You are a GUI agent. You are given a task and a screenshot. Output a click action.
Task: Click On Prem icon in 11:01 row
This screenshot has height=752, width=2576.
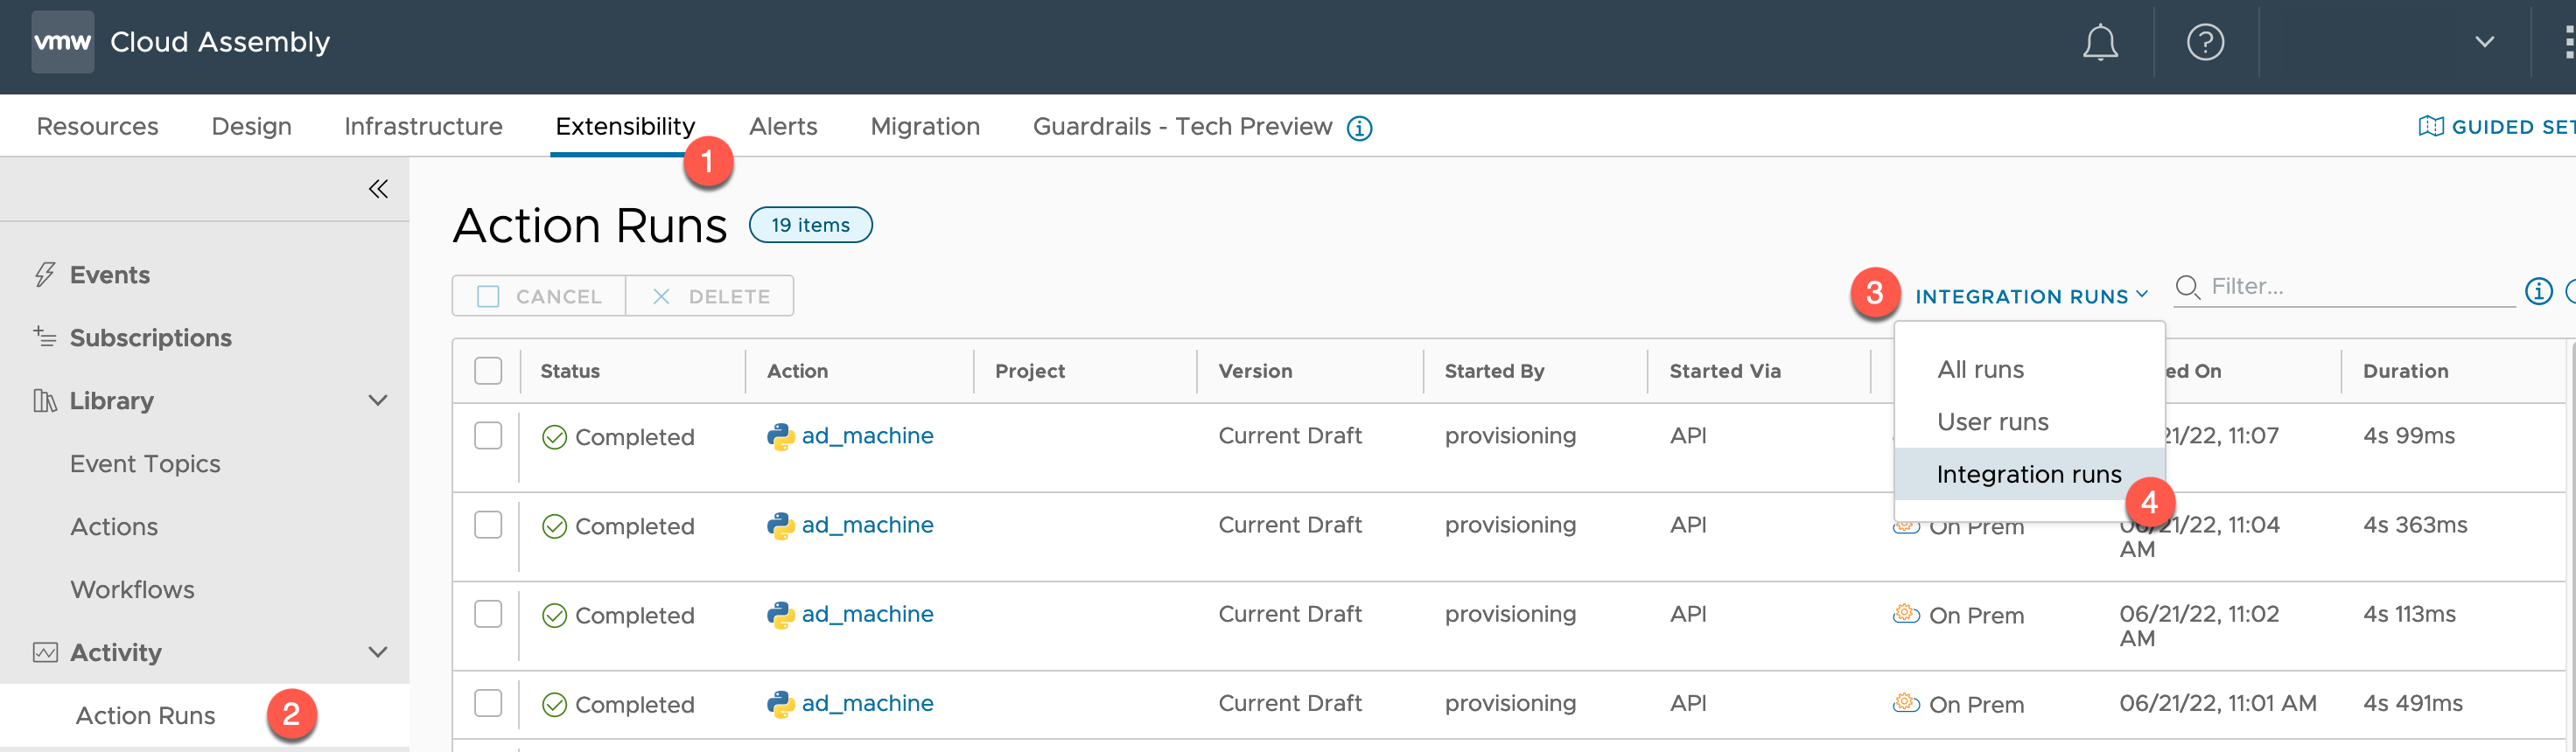click(x=1906, y=702)
